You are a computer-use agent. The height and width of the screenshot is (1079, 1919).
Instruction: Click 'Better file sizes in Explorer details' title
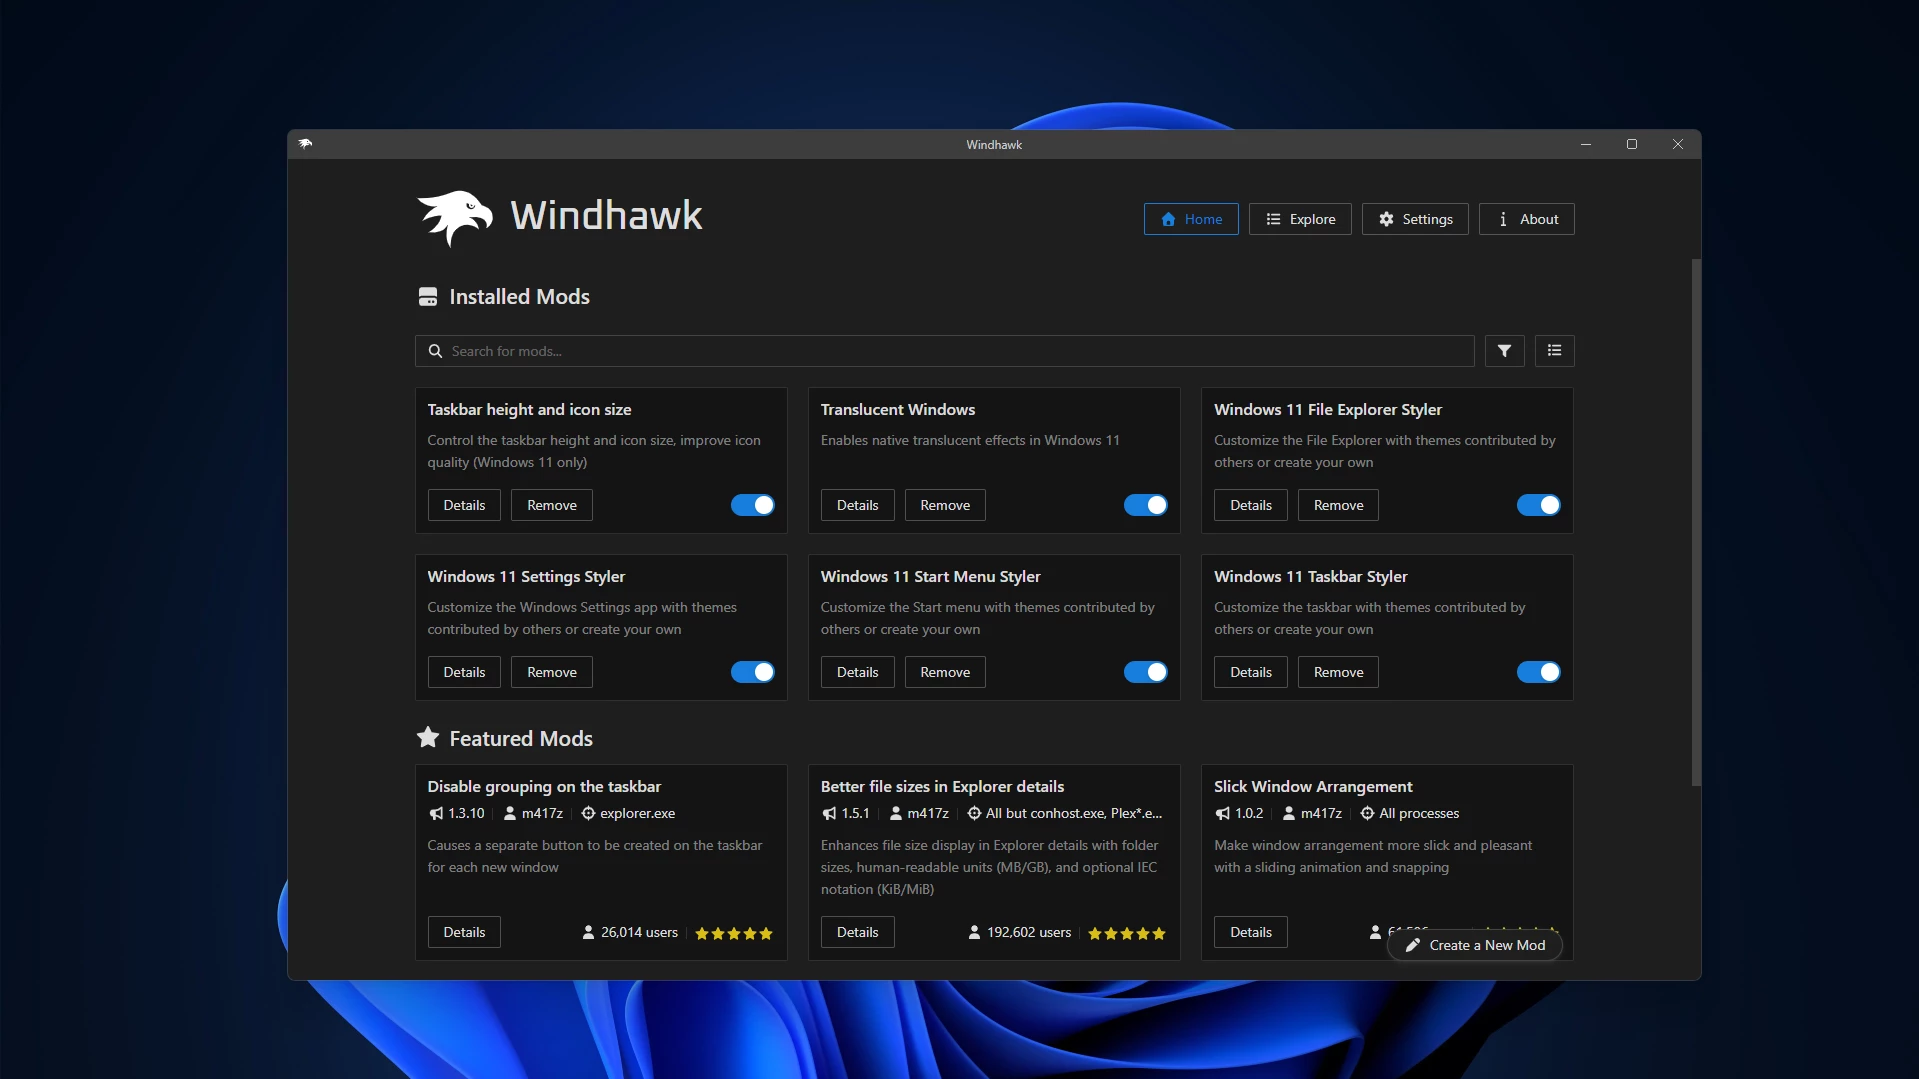click(x=942, y=787)
